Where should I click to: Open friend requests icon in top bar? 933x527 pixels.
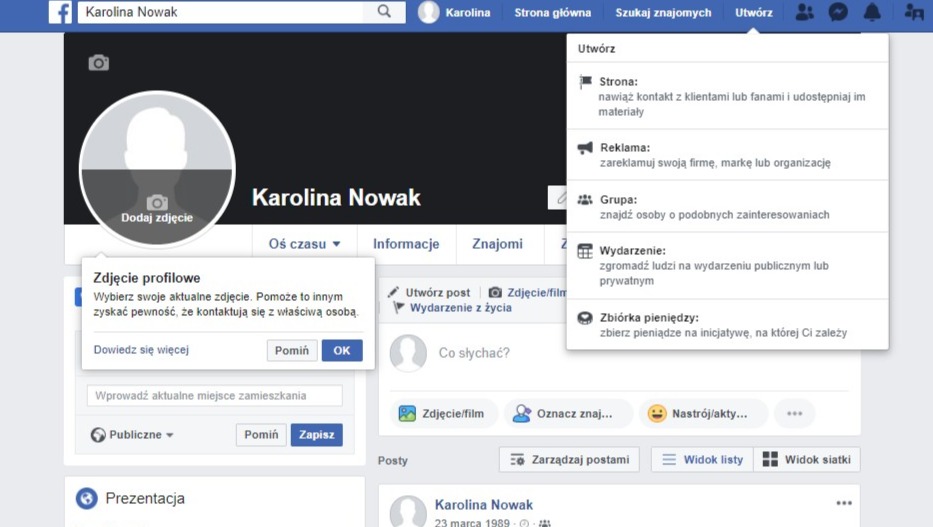[x=804, y=12]
